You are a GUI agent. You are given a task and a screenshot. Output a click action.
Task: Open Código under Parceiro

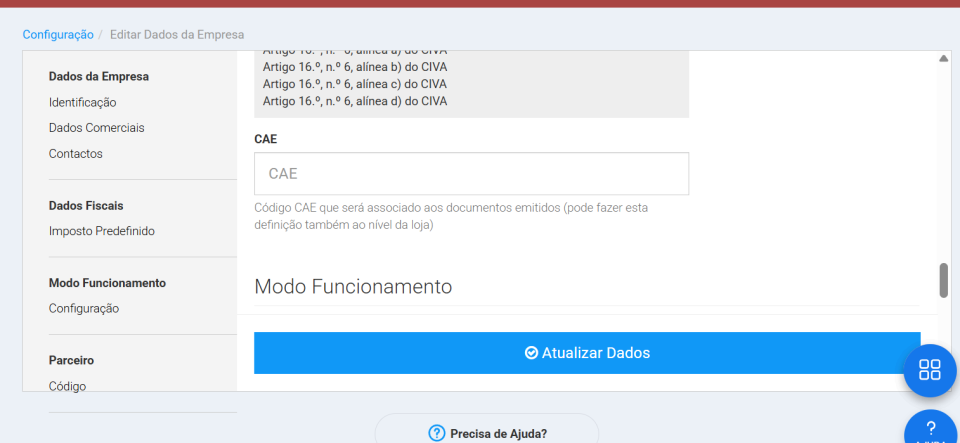point(67,386)
